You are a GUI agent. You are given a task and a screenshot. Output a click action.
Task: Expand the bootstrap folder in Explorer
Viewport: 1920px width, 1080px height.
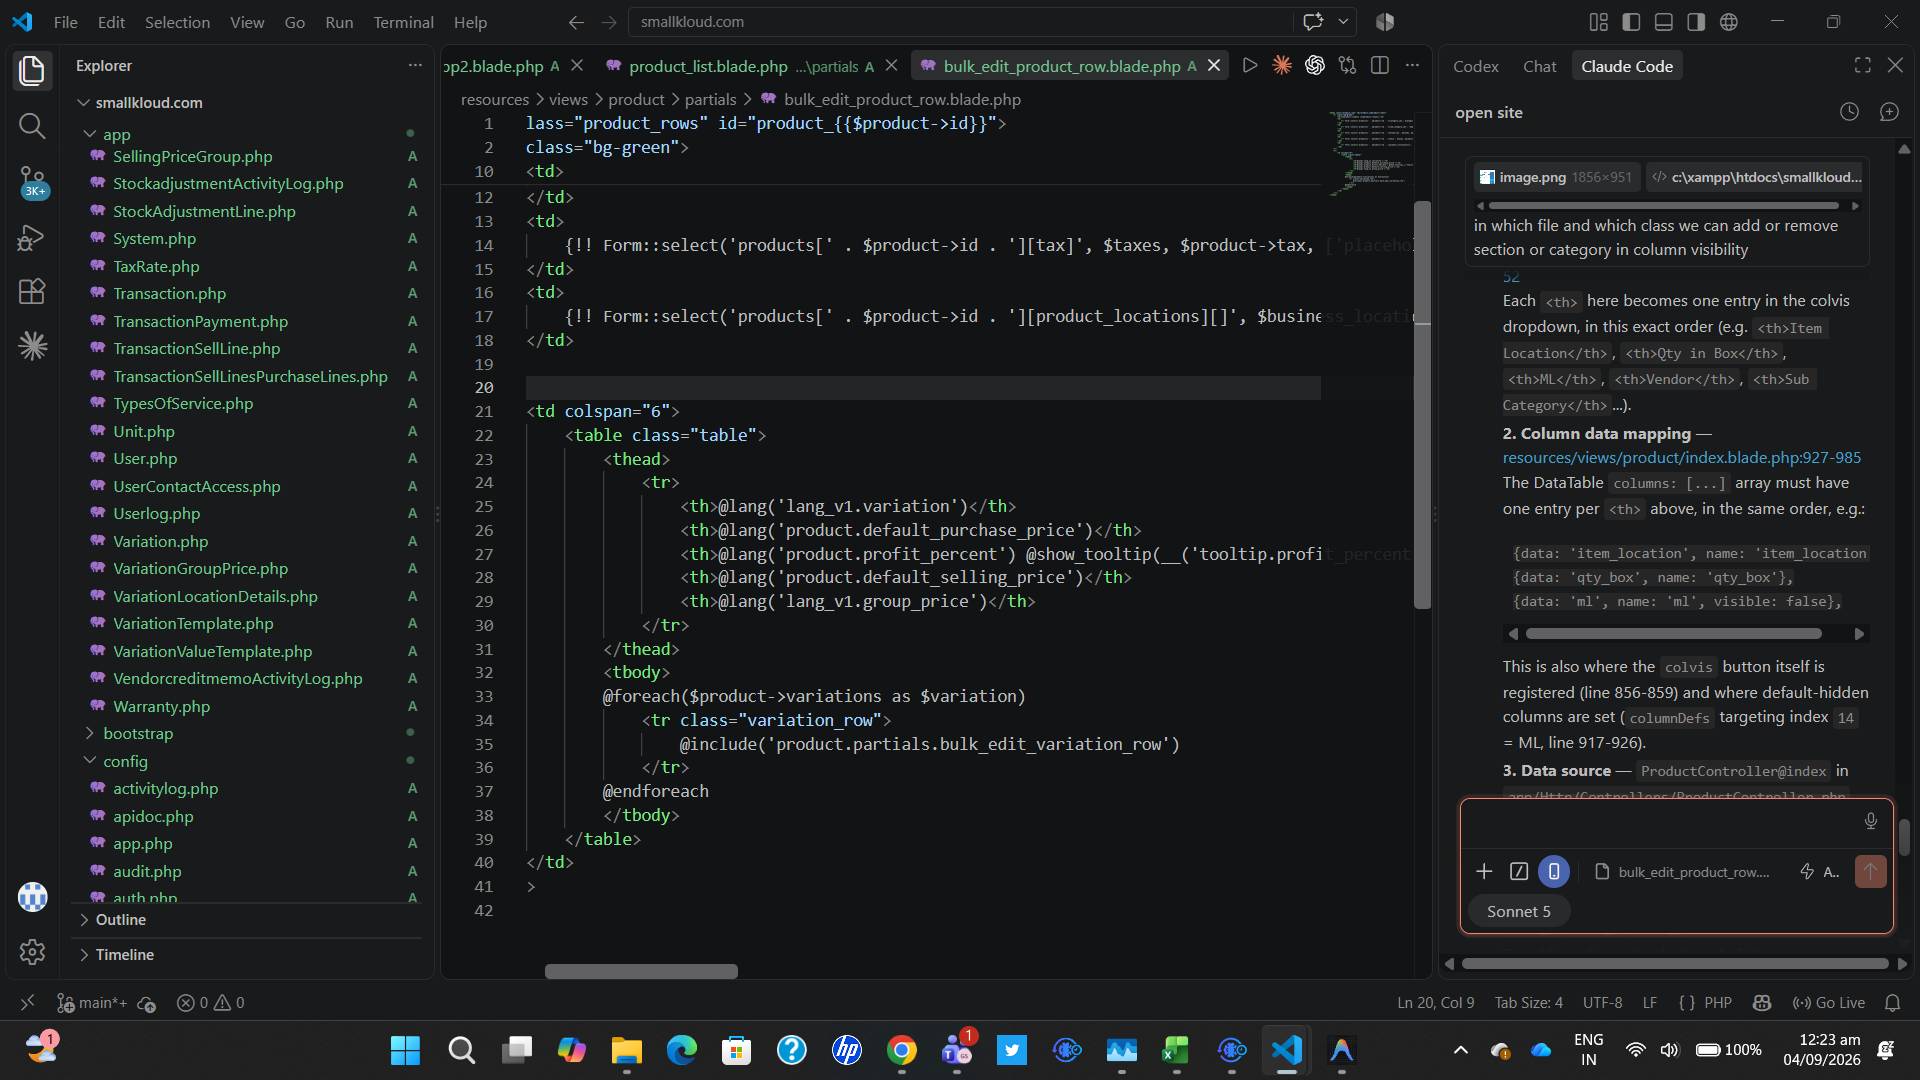138,734
